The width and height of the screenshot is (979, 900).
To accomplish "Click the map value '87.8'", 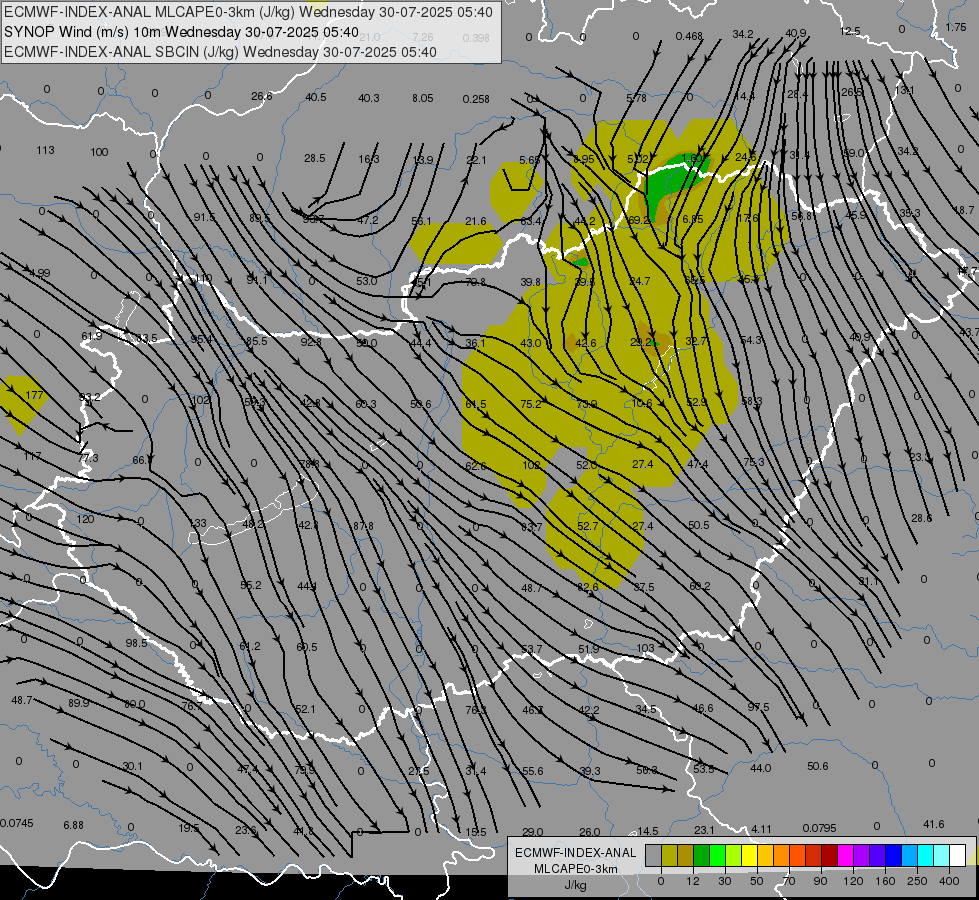I will tap(363, 527).
